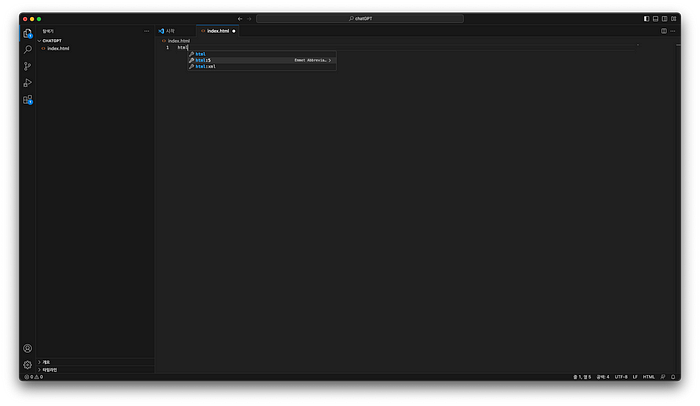Select the html:5 Emmet suggestion

coord(204,60)
